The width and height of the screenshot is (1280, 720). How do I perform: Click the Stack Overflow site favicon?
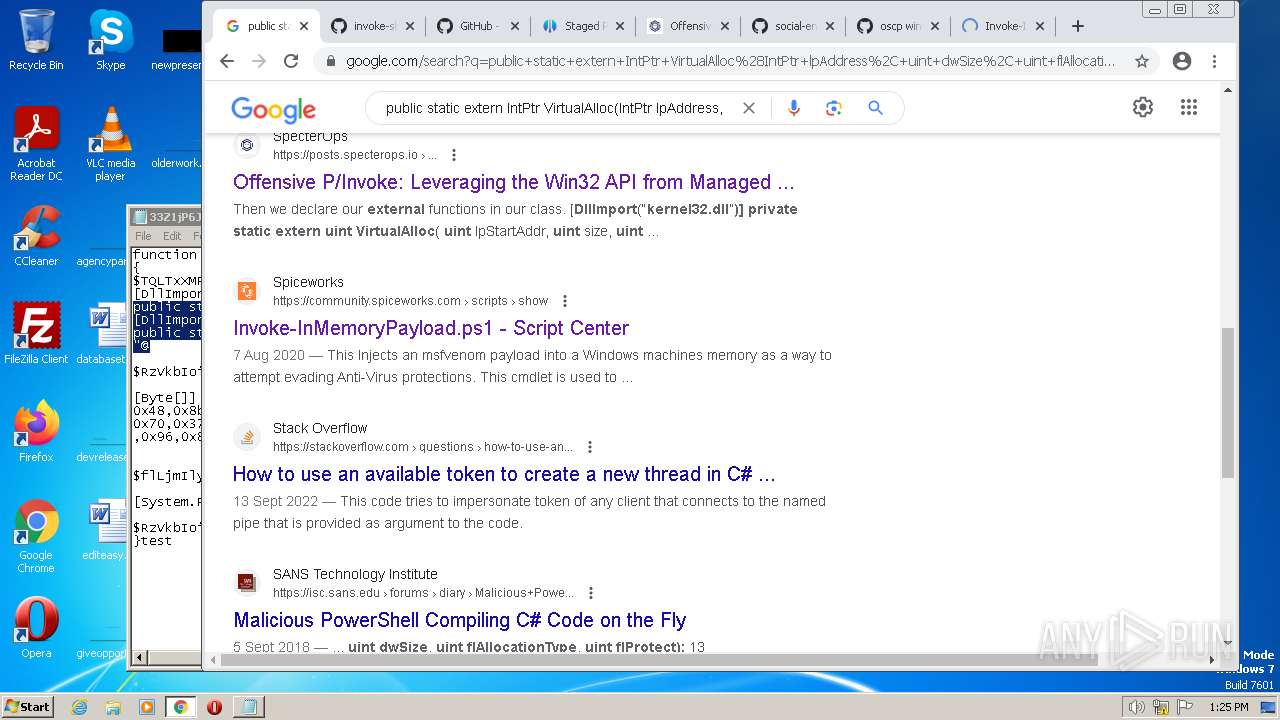click(247, 437)
